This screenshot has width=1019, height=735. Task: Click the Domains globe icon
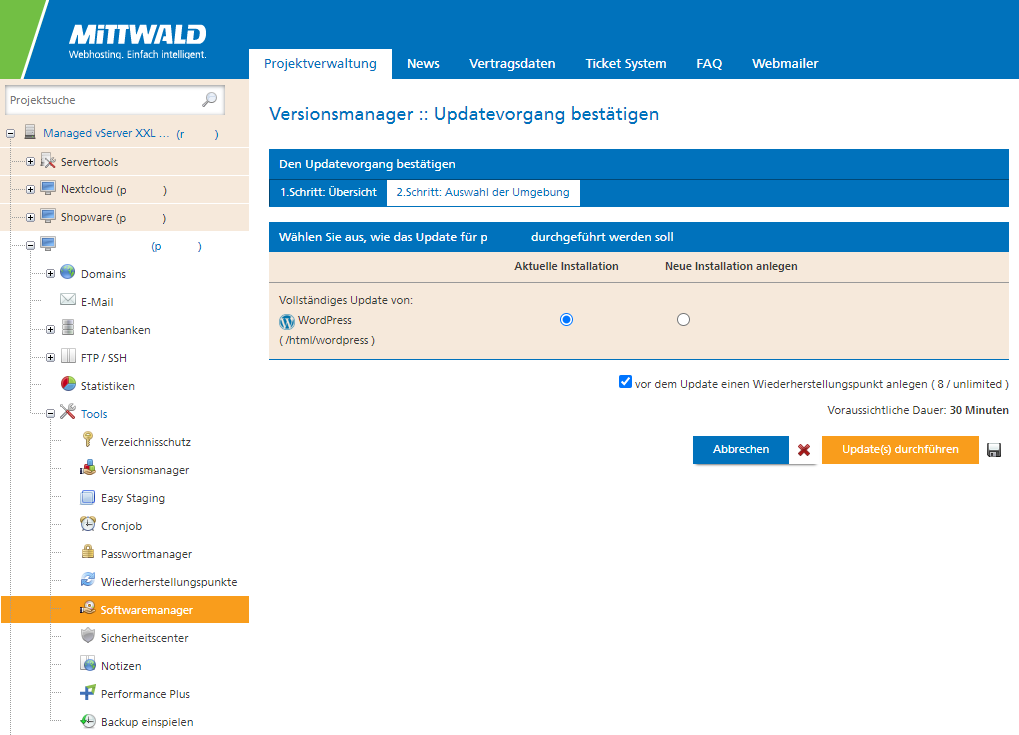pos(68,272)
